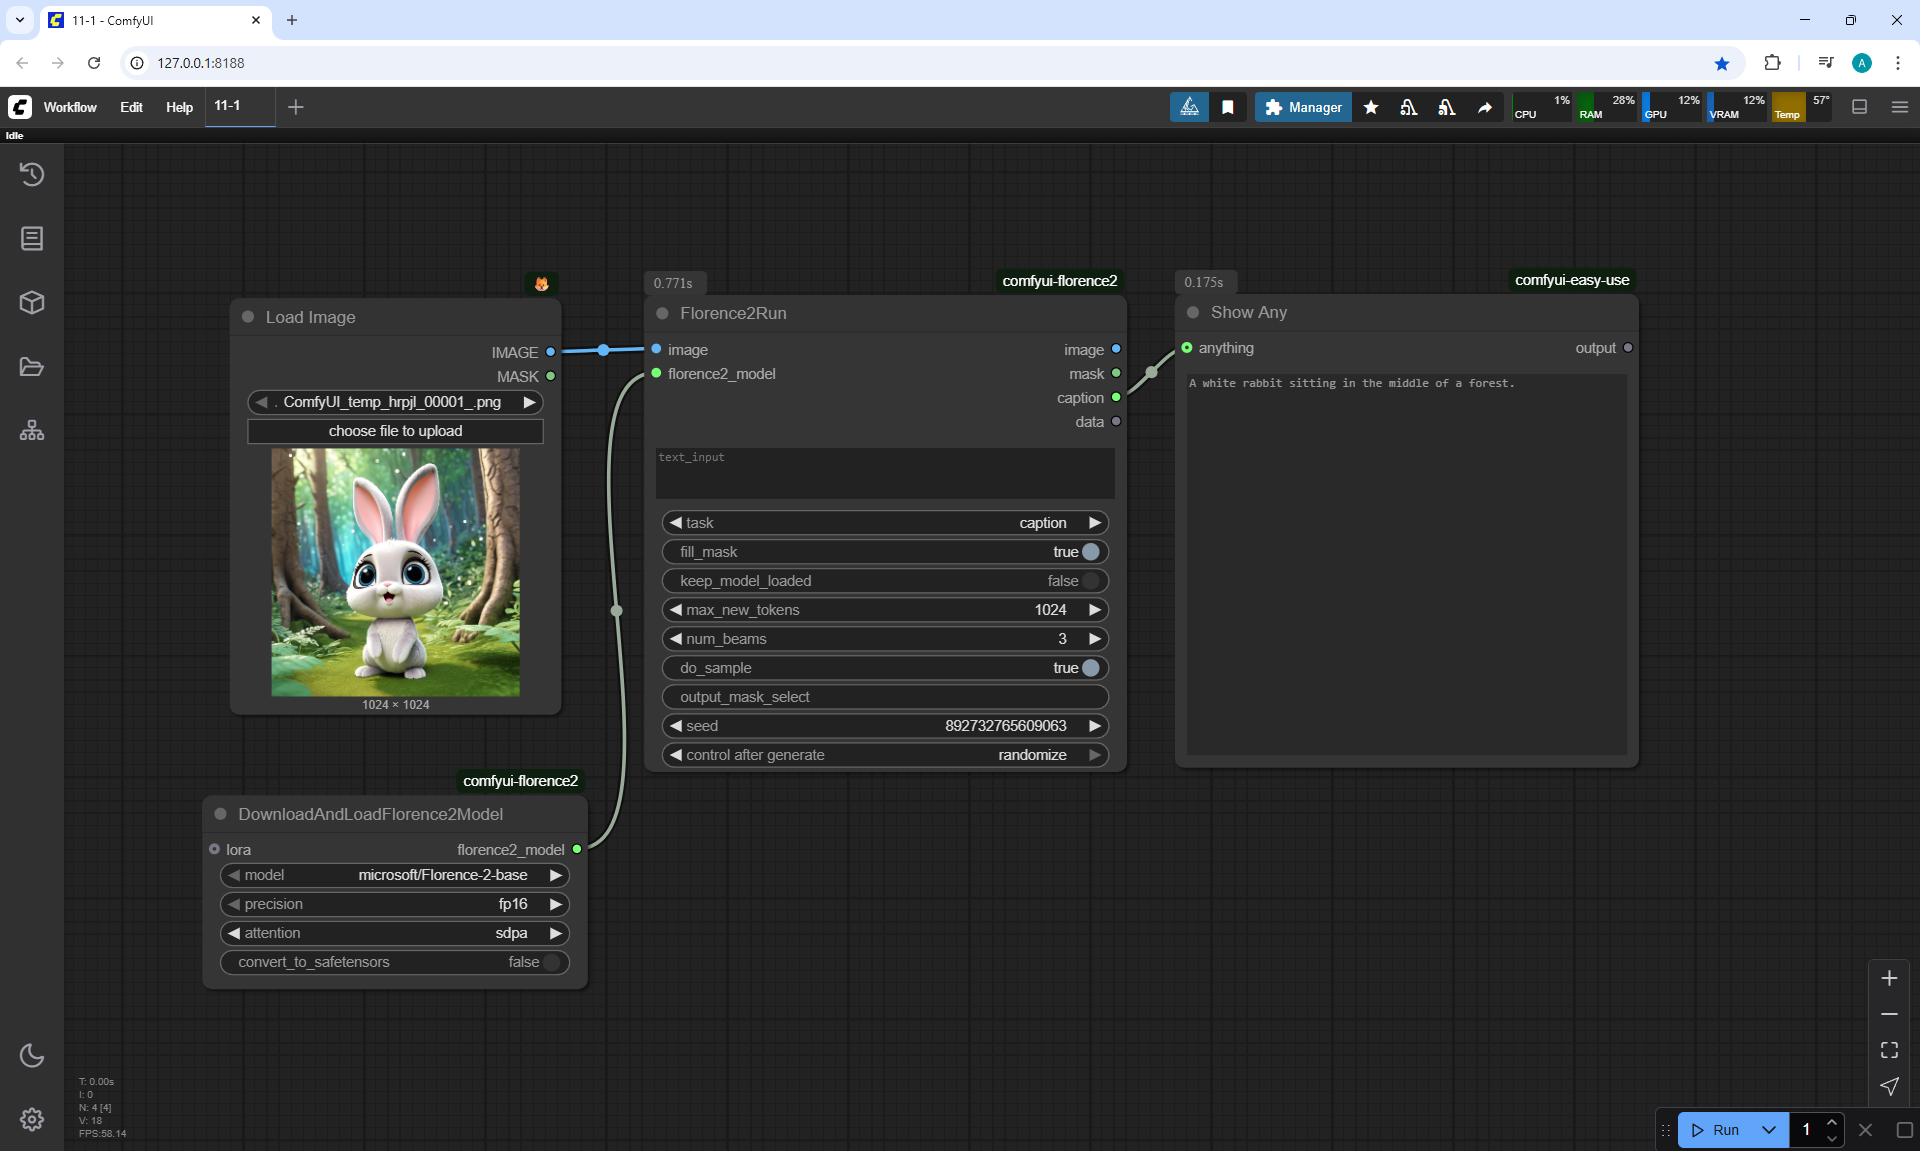Open the node library cube icon

coord(32,302)
